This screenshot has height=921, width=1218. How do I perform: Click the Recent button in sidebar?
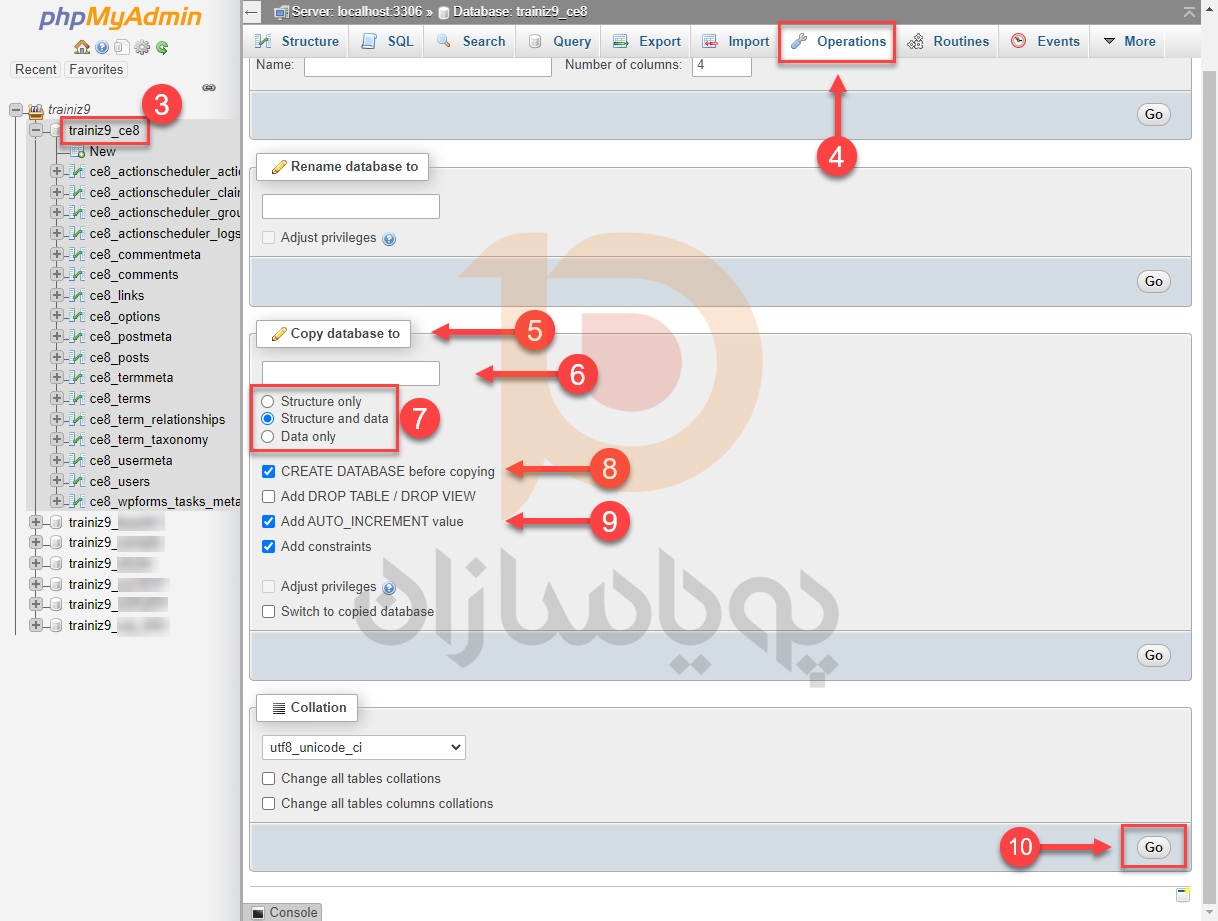pos(36,70)
